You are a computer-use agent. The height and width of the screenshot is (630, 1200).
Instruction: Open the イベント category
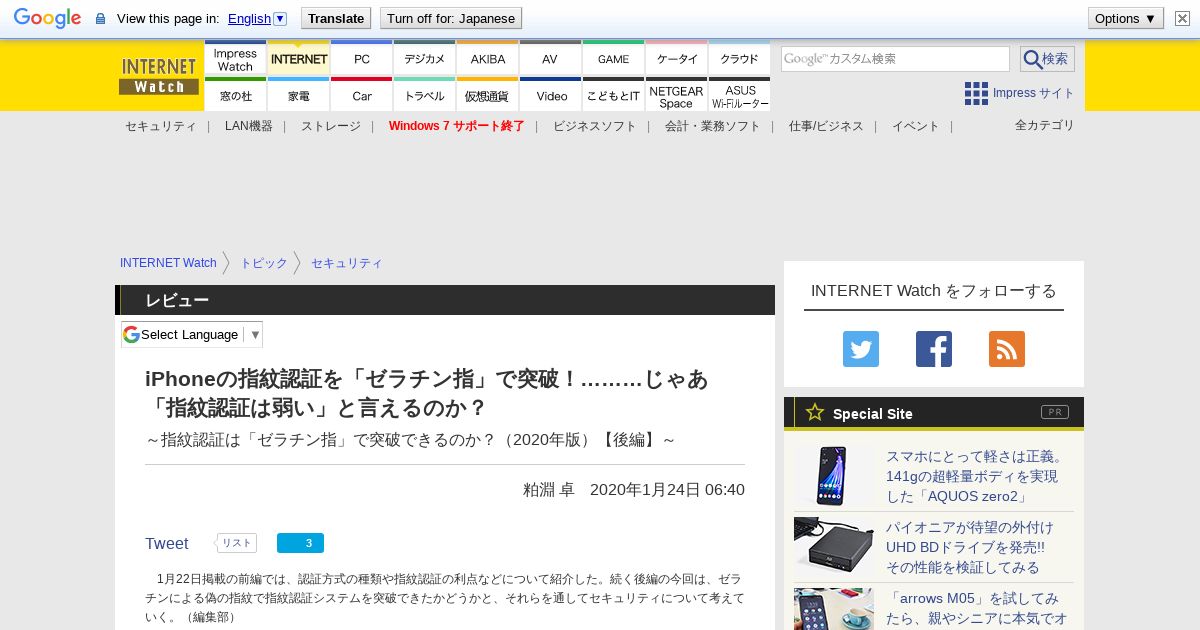point(916,126)
